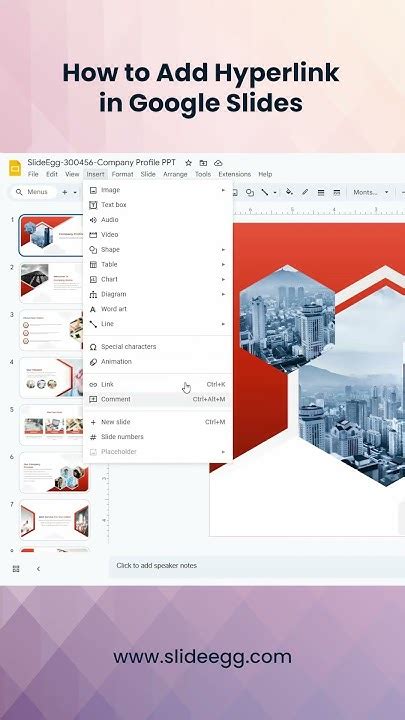The width and height of the screenshot is (405, 720).
Task: Open the Help menu
Action: click(x=265, y=174)
